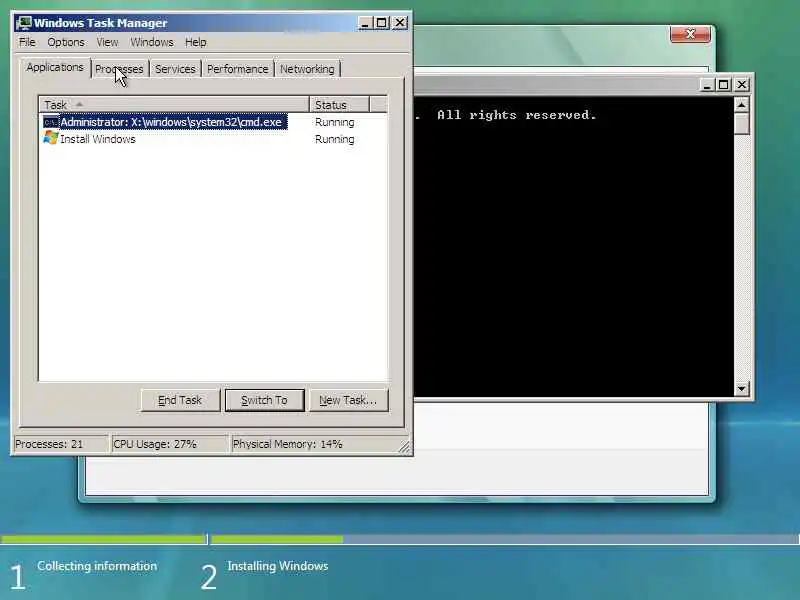Click the Installing Windows setup step
Image resolution: width=800 pixels, height=600 pixels.
[278, 566]
